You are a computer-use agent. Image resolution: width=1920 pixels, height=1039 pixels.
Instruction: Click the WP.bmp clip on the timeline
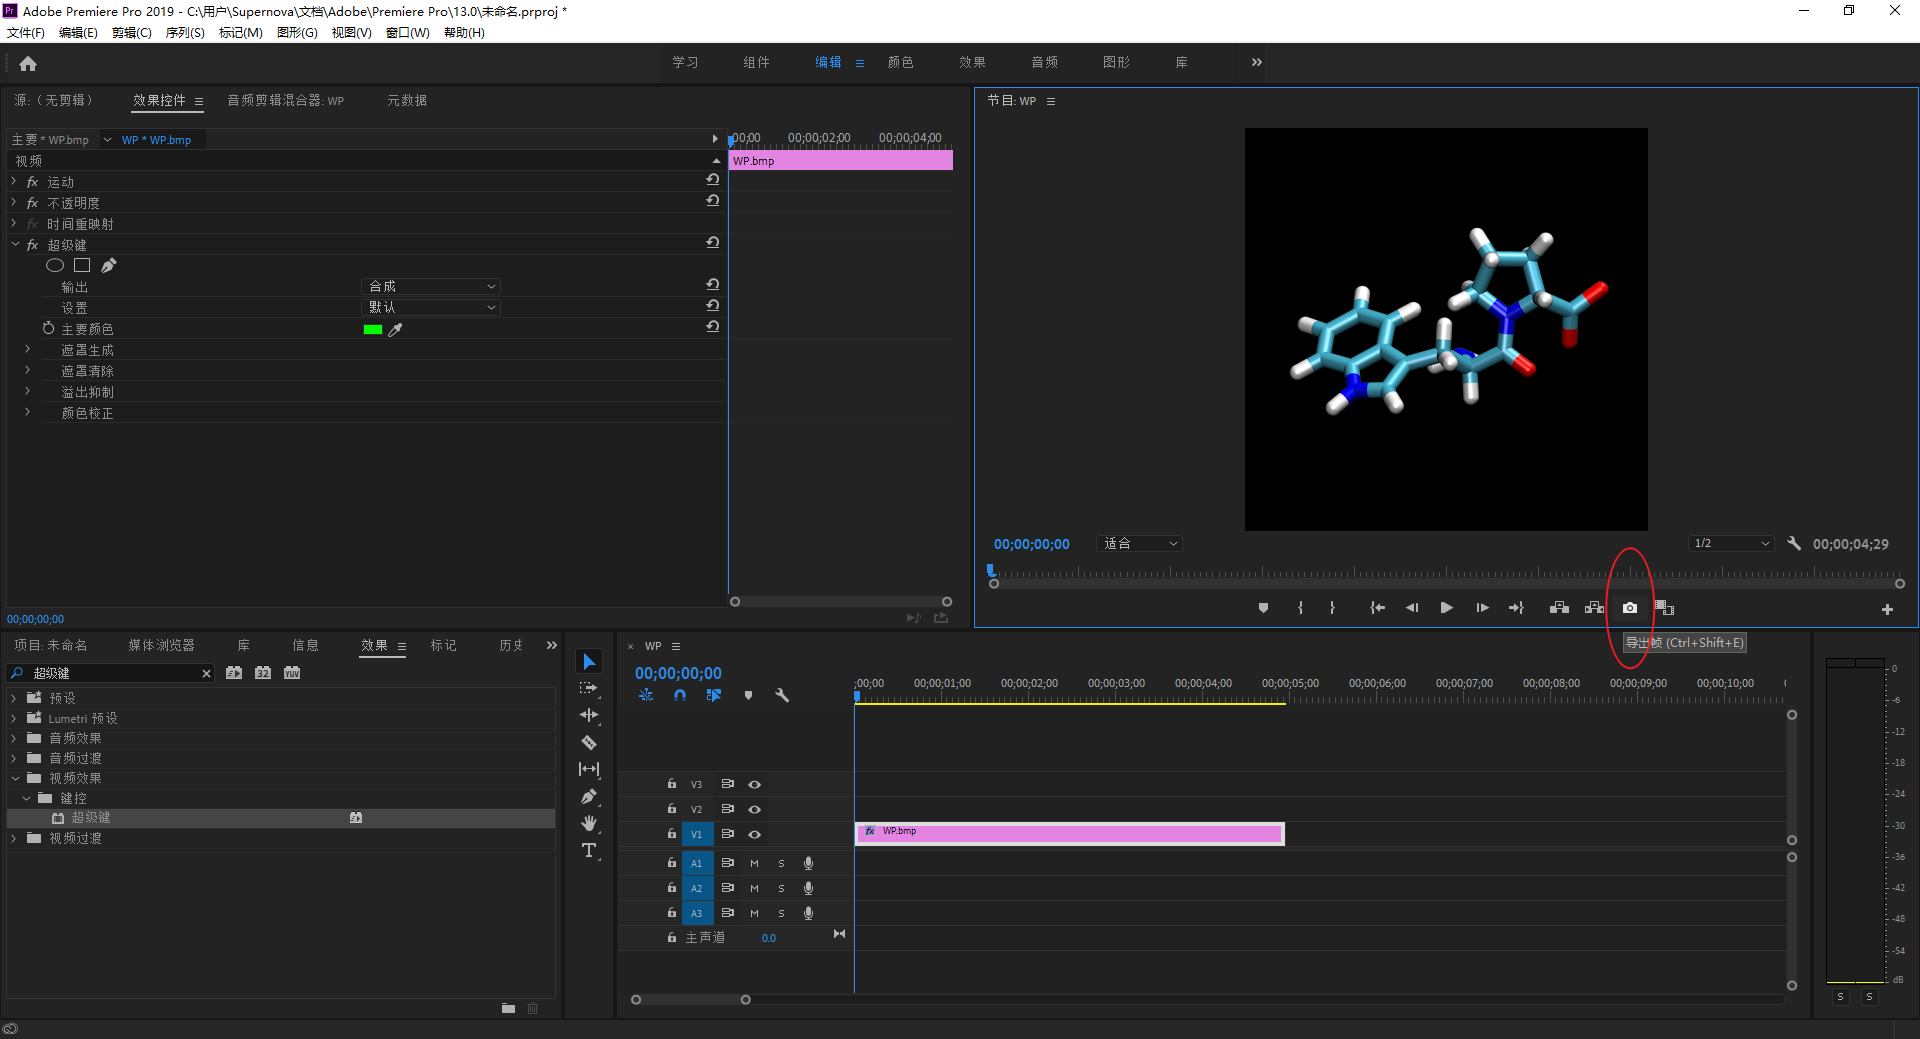[1070, 833]
